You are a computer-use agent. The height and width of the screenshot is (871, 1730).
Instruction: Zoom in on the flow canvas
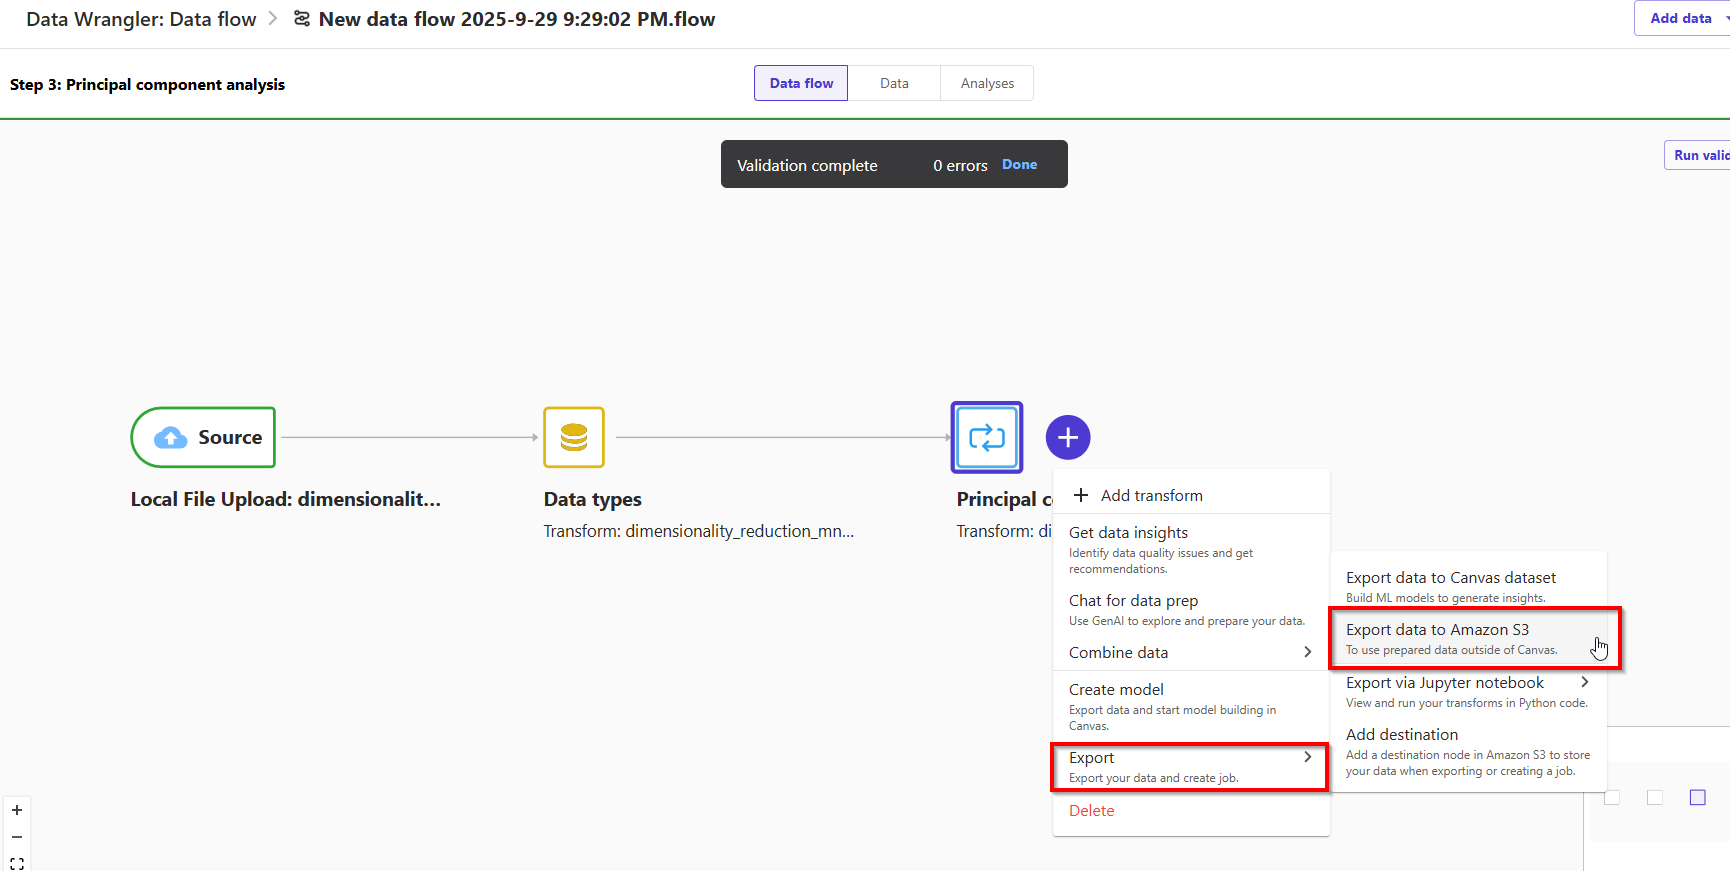[17, 810]
